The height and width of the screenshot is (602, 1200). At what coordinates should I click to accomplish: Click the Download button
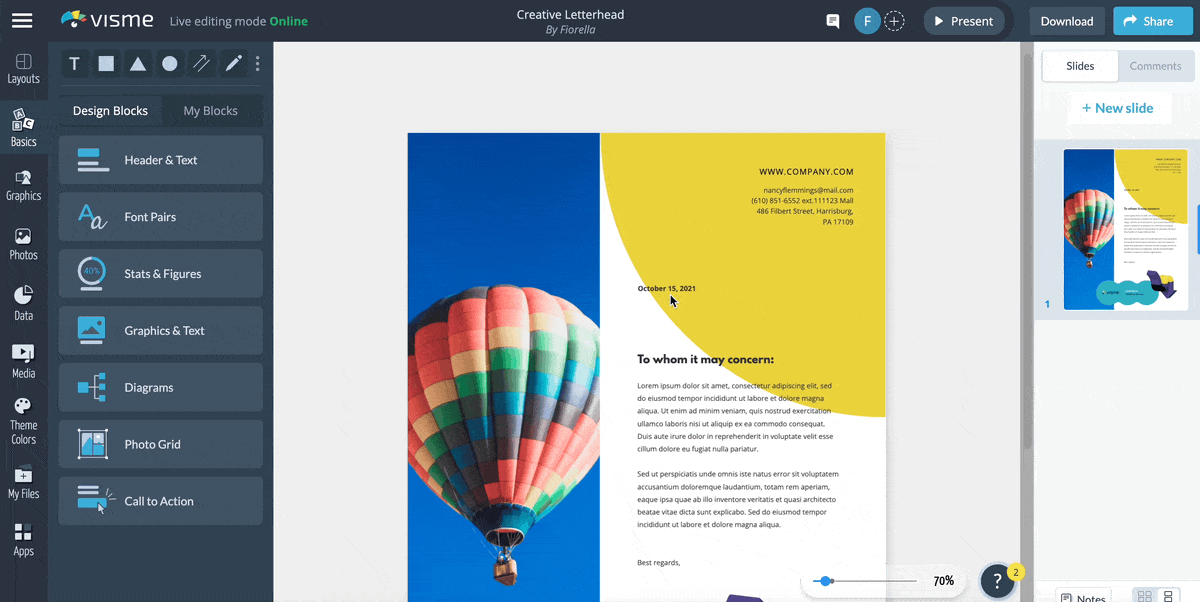tap(1066, 20)
